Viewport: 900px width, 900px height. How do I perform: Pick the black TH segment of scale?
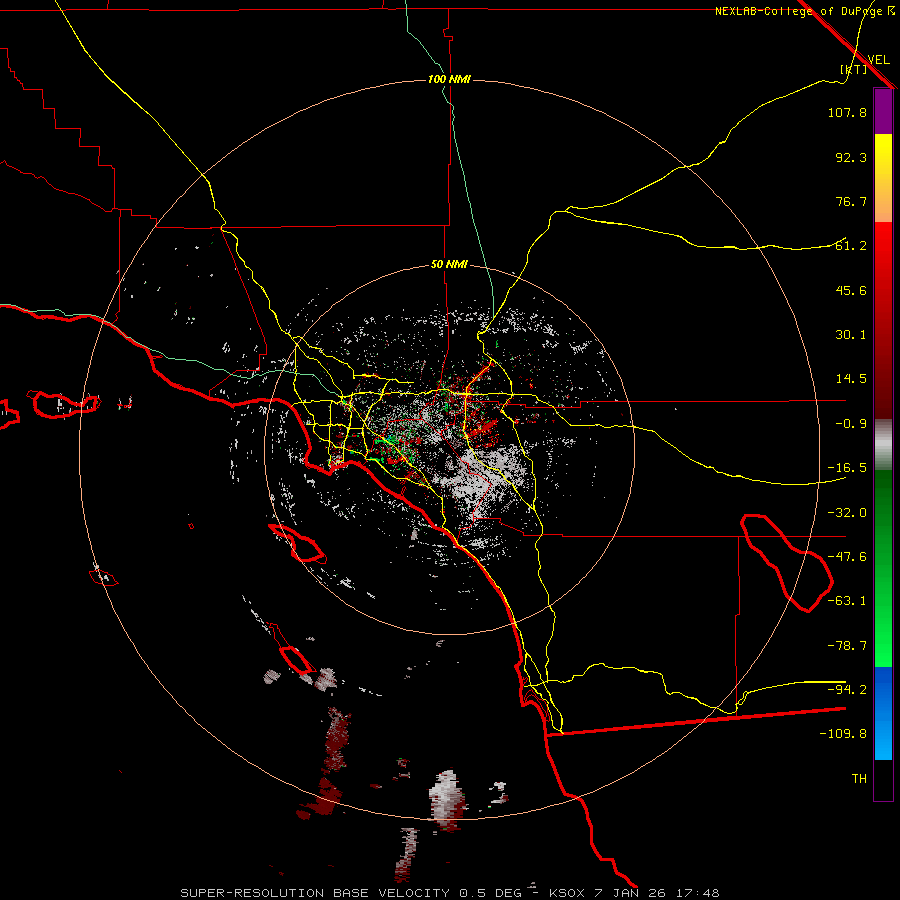tap(883, 780)
